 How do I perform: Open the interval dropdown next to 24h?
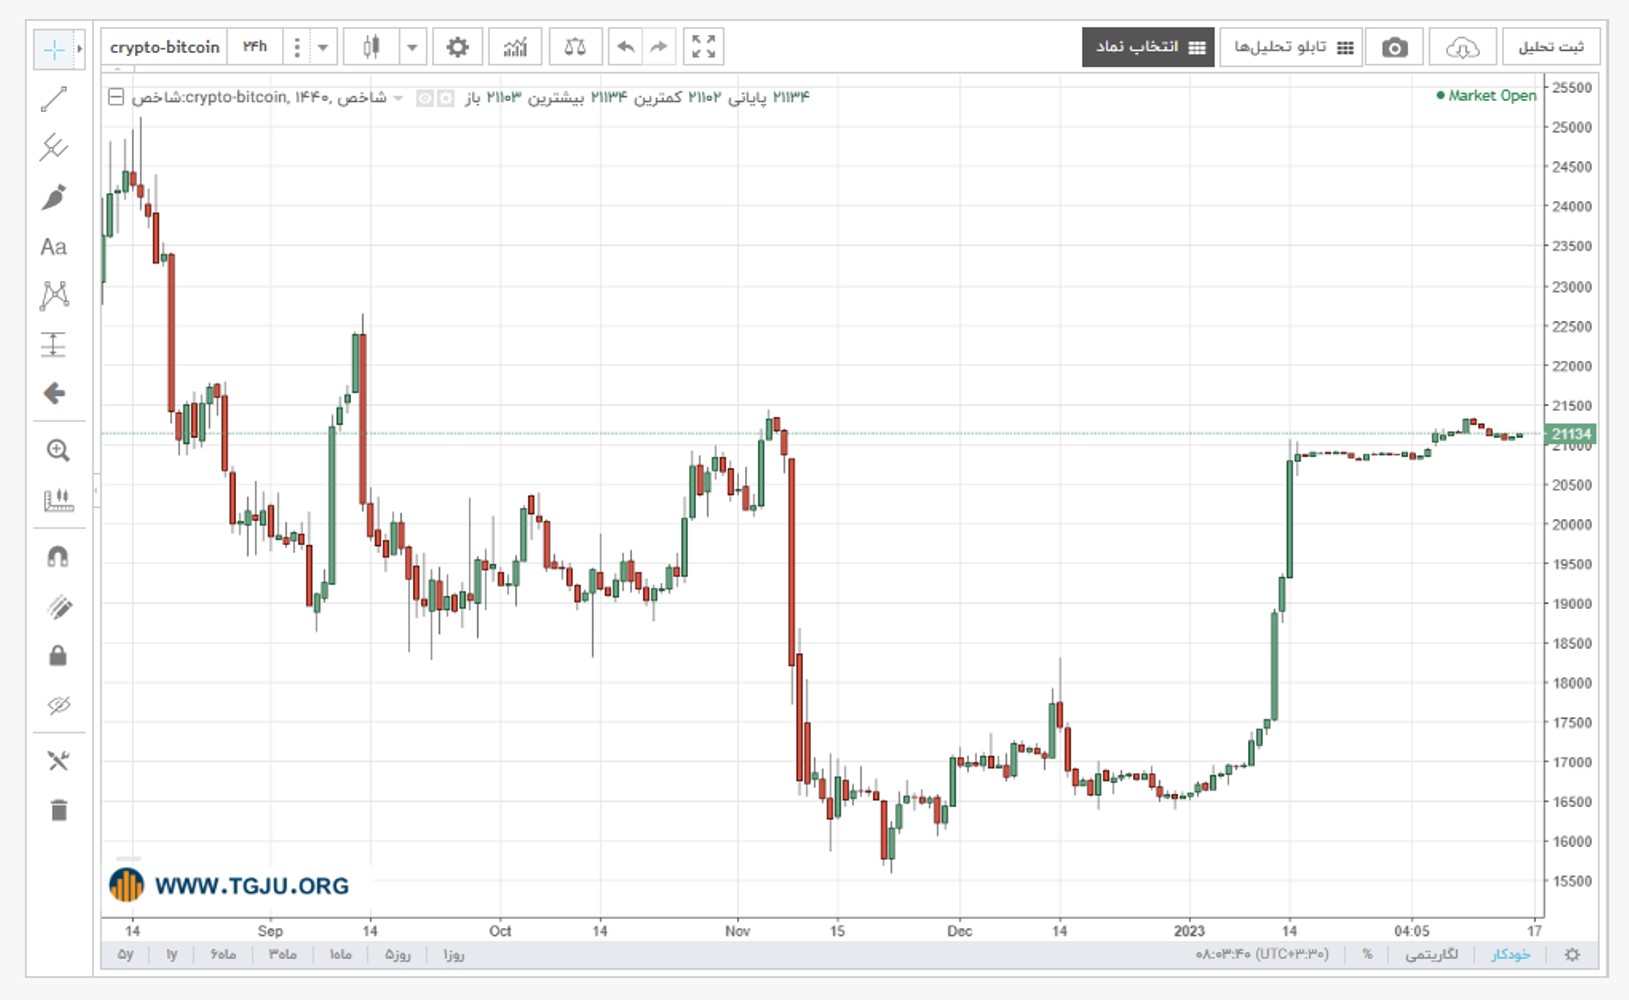tap(322, 47)
